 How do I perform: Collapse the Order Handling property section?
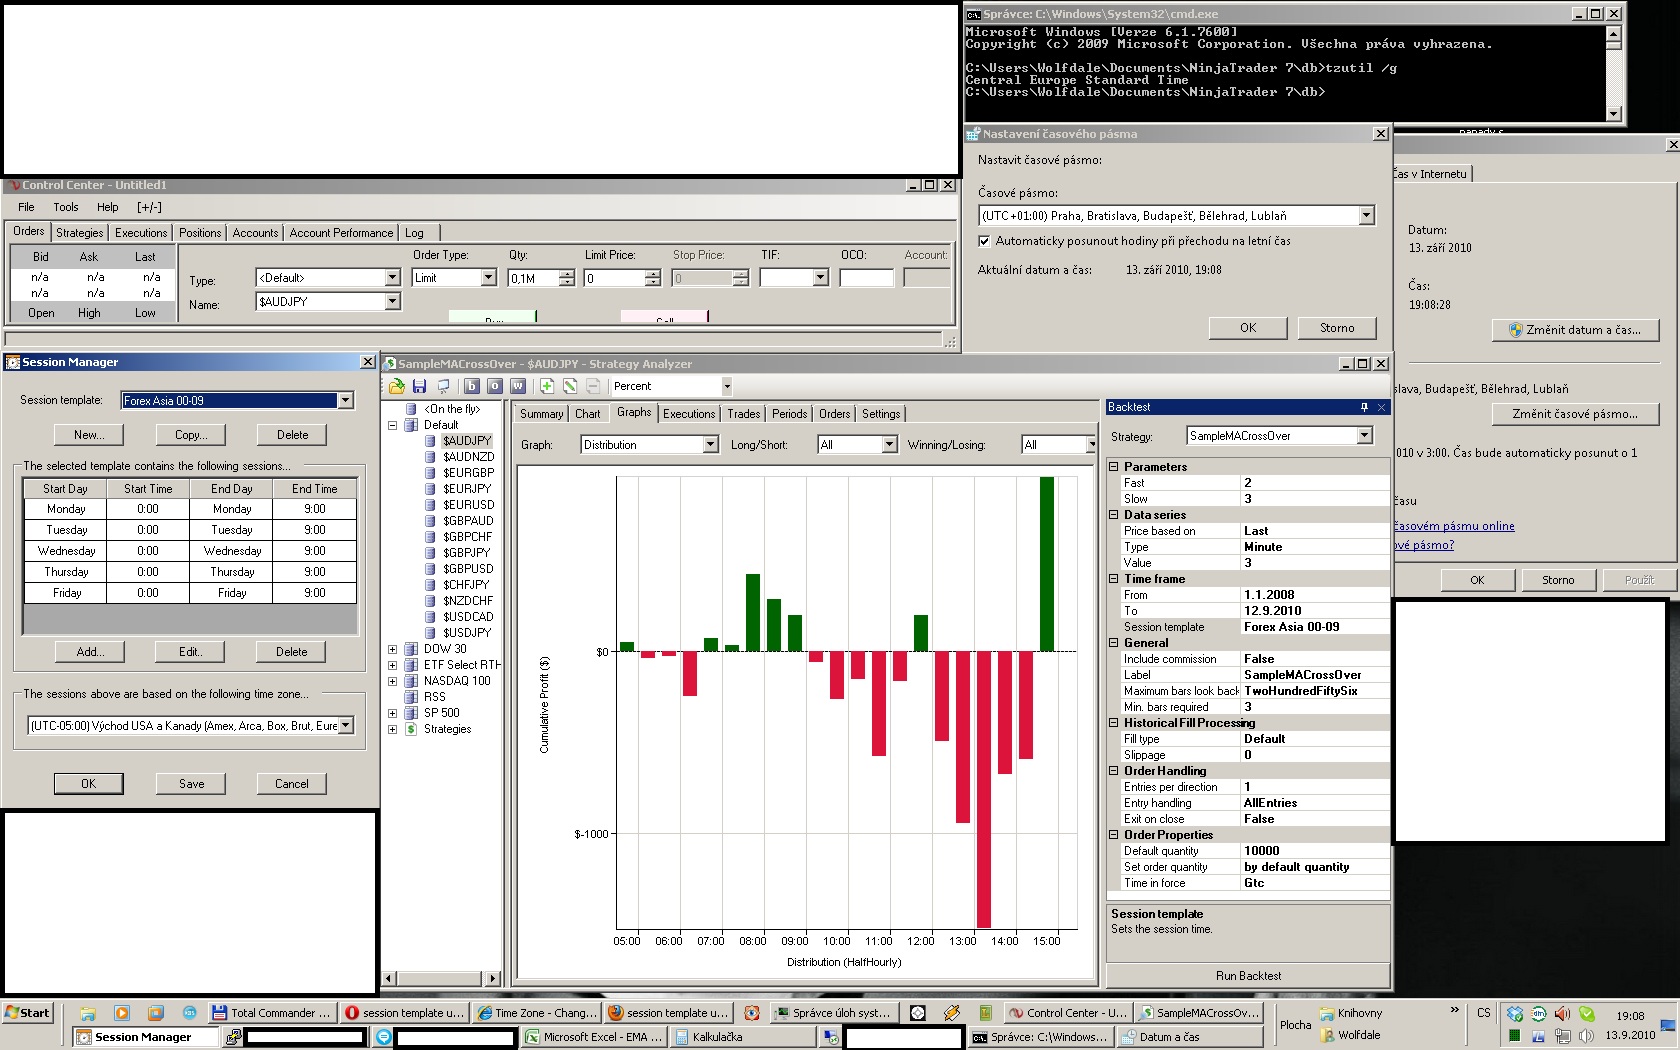[1114, 771]
